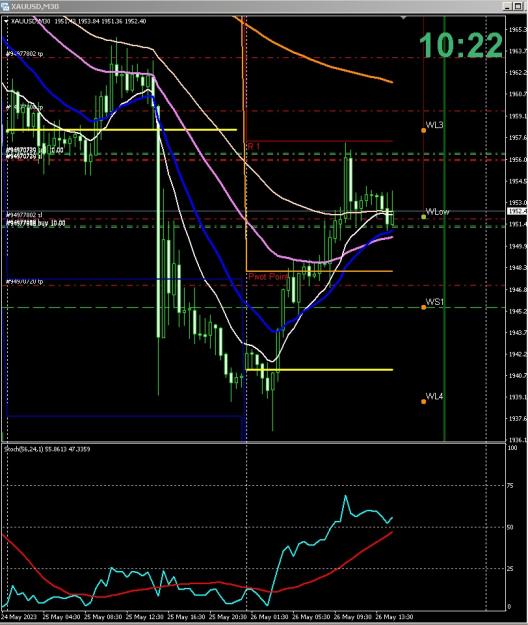The width and height of the screenshot is (528, 625).
Task: Click the 1965.3 price scale value
Action: 518,29
